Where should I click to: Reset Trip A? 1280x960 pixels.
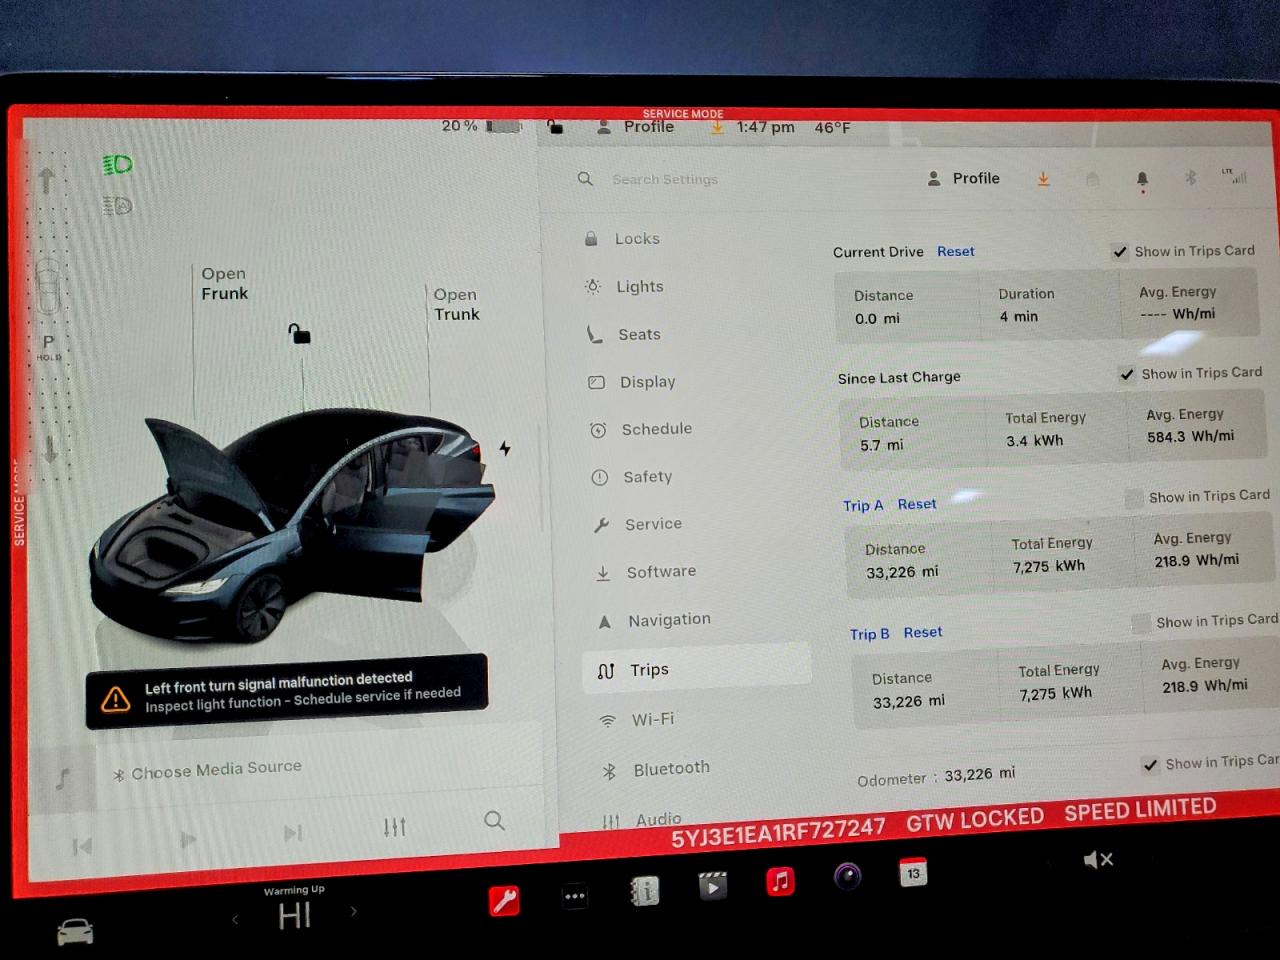click(x=917, y=504)
